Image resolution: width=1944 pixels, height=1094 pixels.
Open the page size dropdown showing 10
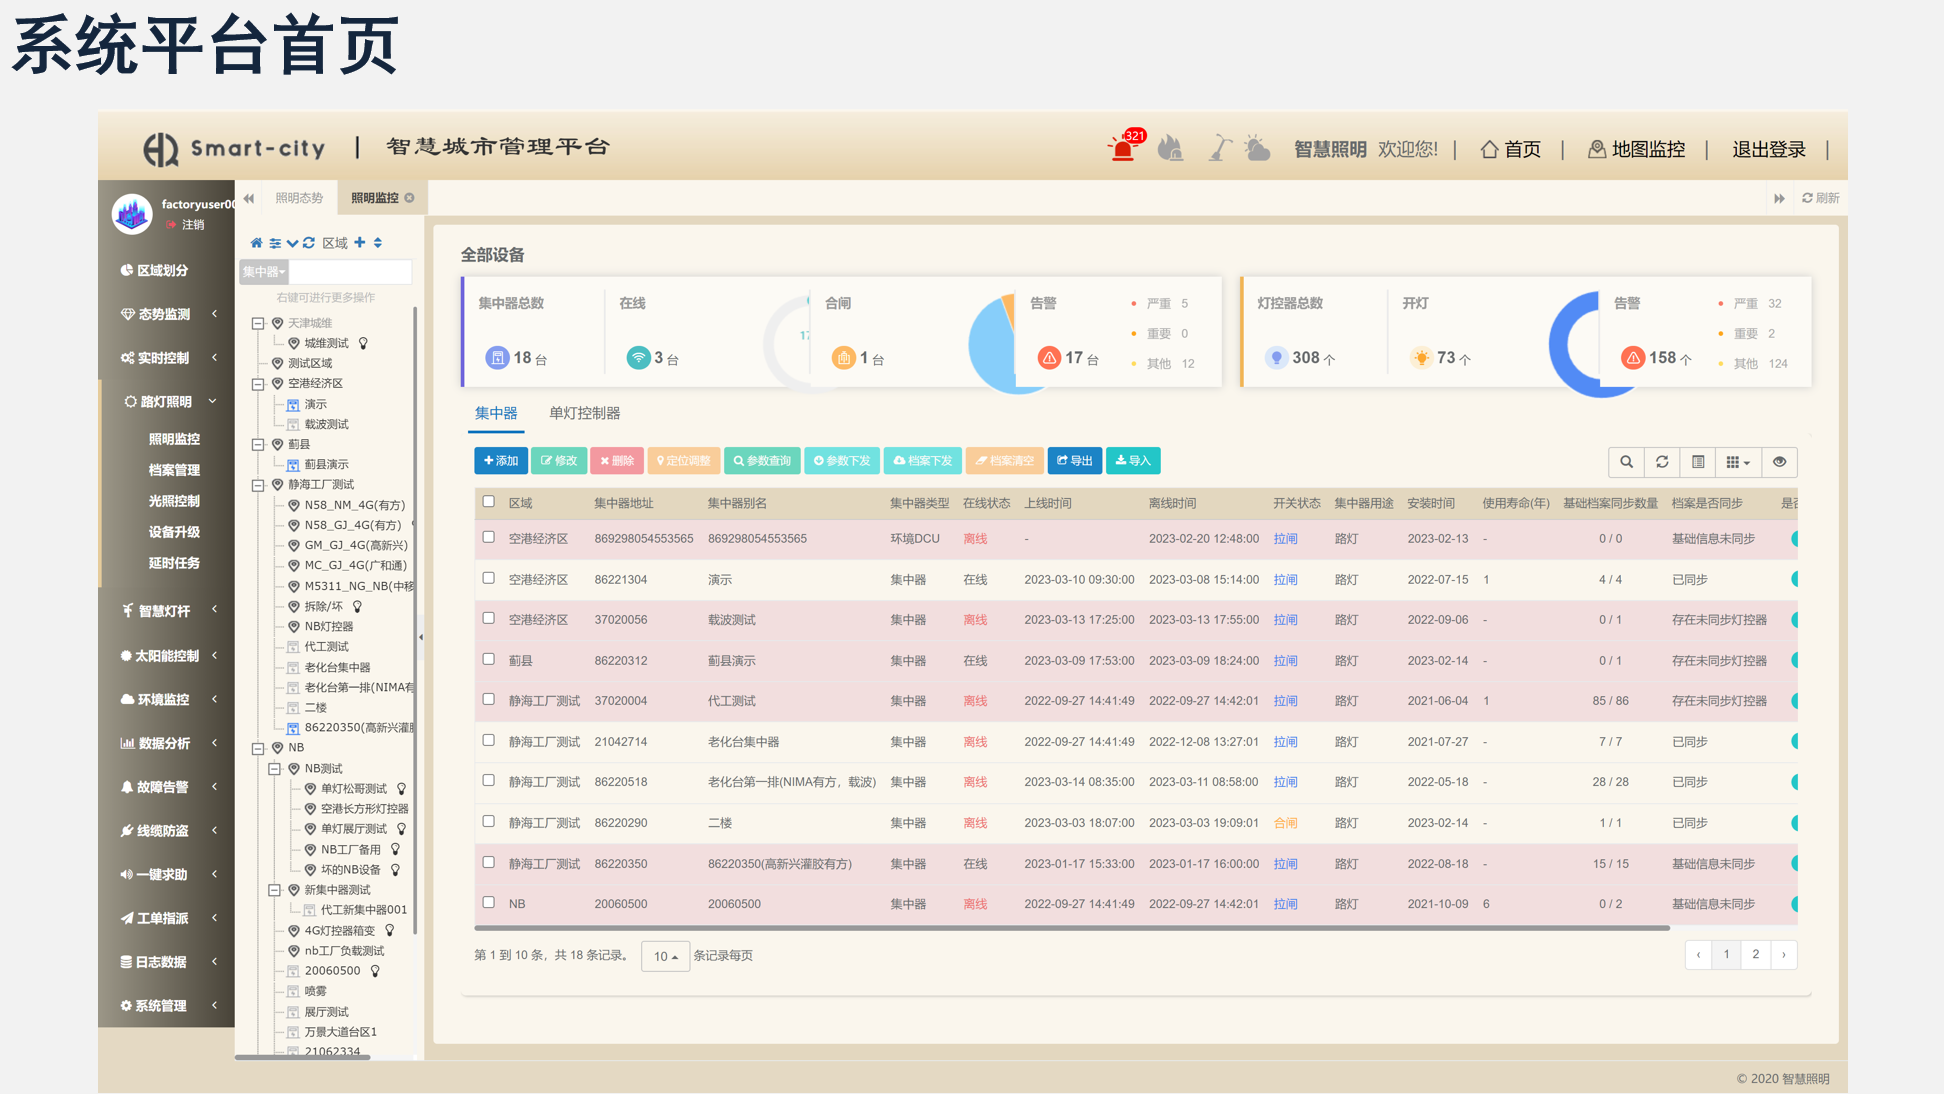click(x=665, y=956)
